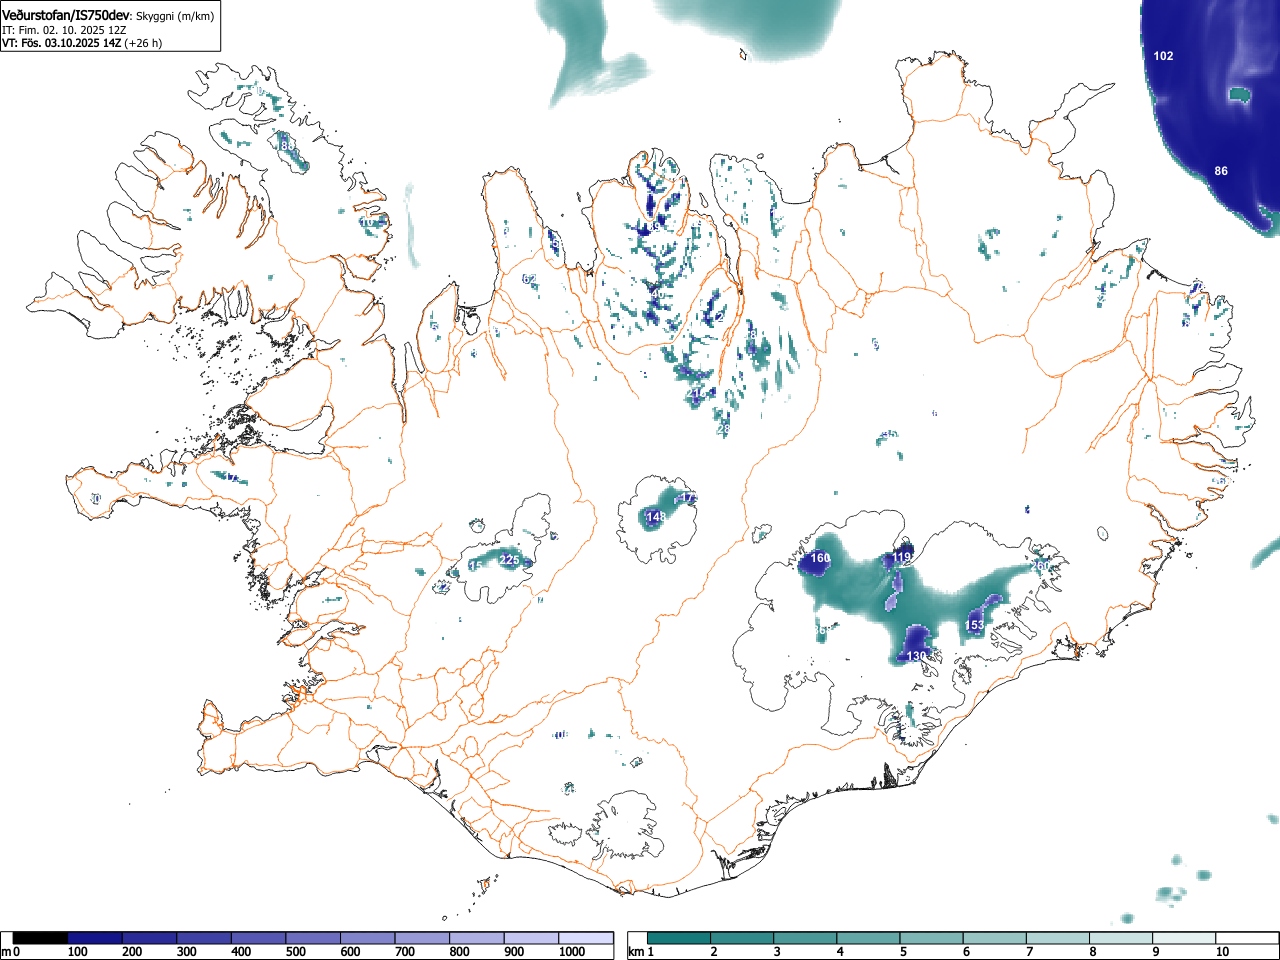This screenshot has width=1280, height=960.
Task: Click the '225' value on the western glacier
Action: 509,560
